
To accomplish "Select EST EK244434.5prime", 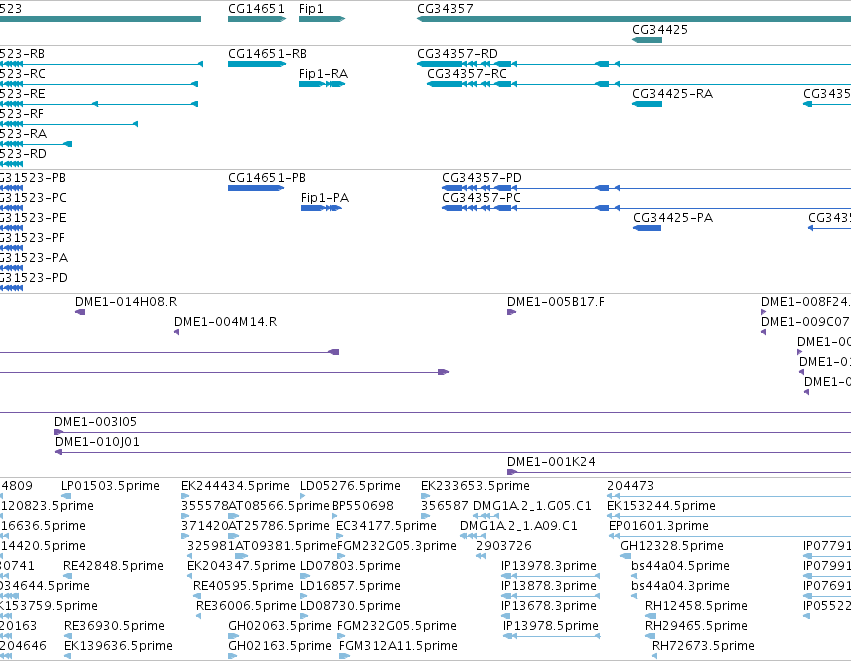I will click(235, 486).
